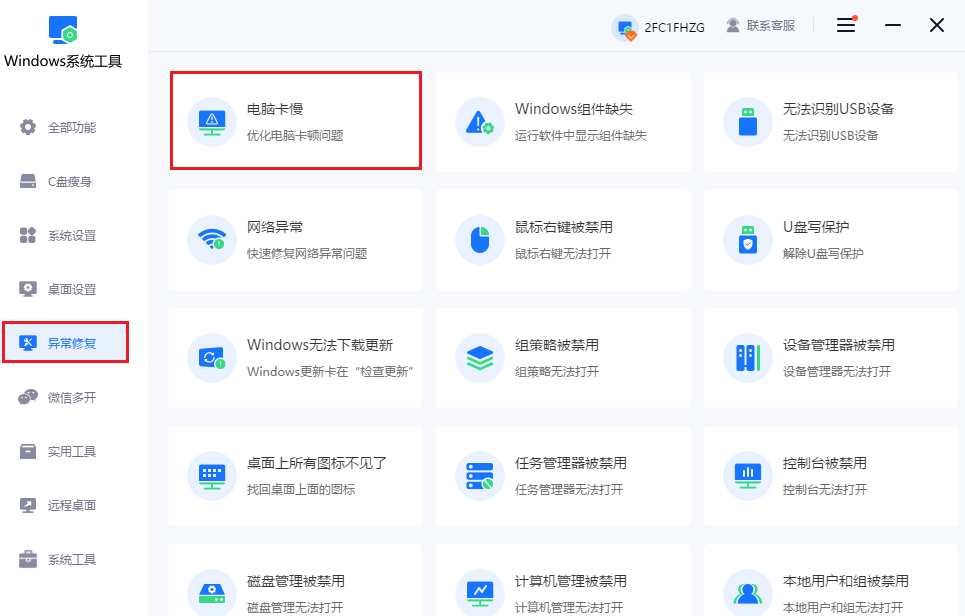
Task: Click the Windows组件缺失 alert icon
Action: (479, 122)
